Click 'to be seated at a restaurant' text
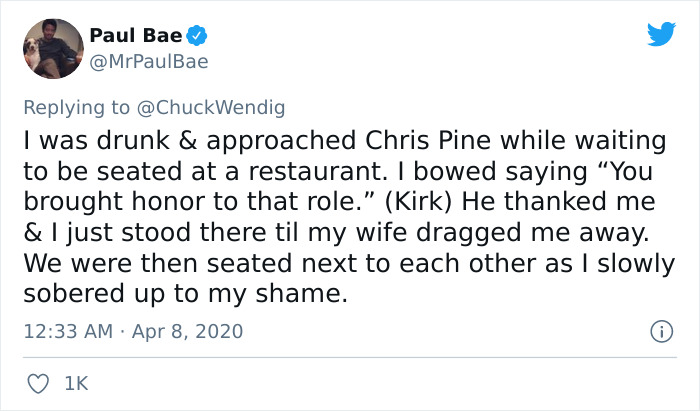 [x=205, y=172]
